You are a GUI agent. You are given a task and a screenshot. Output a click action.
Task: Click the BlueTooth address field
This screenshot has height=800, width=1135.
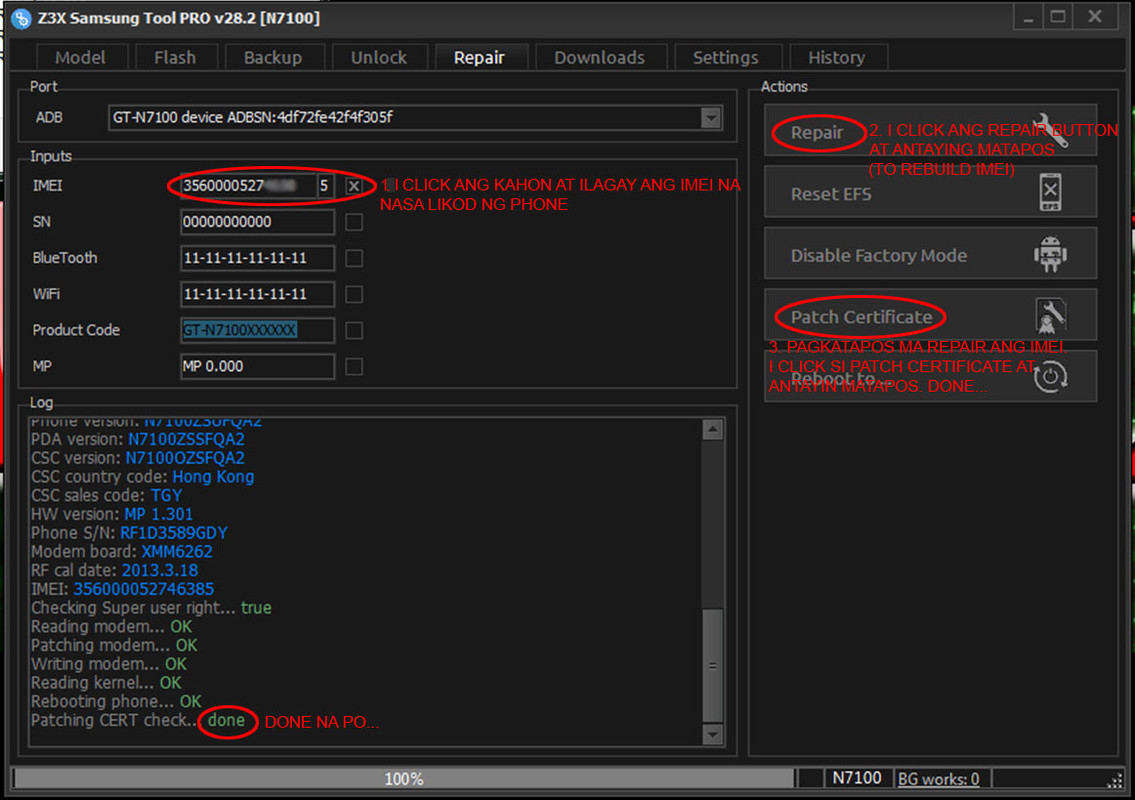coord(257,258)
